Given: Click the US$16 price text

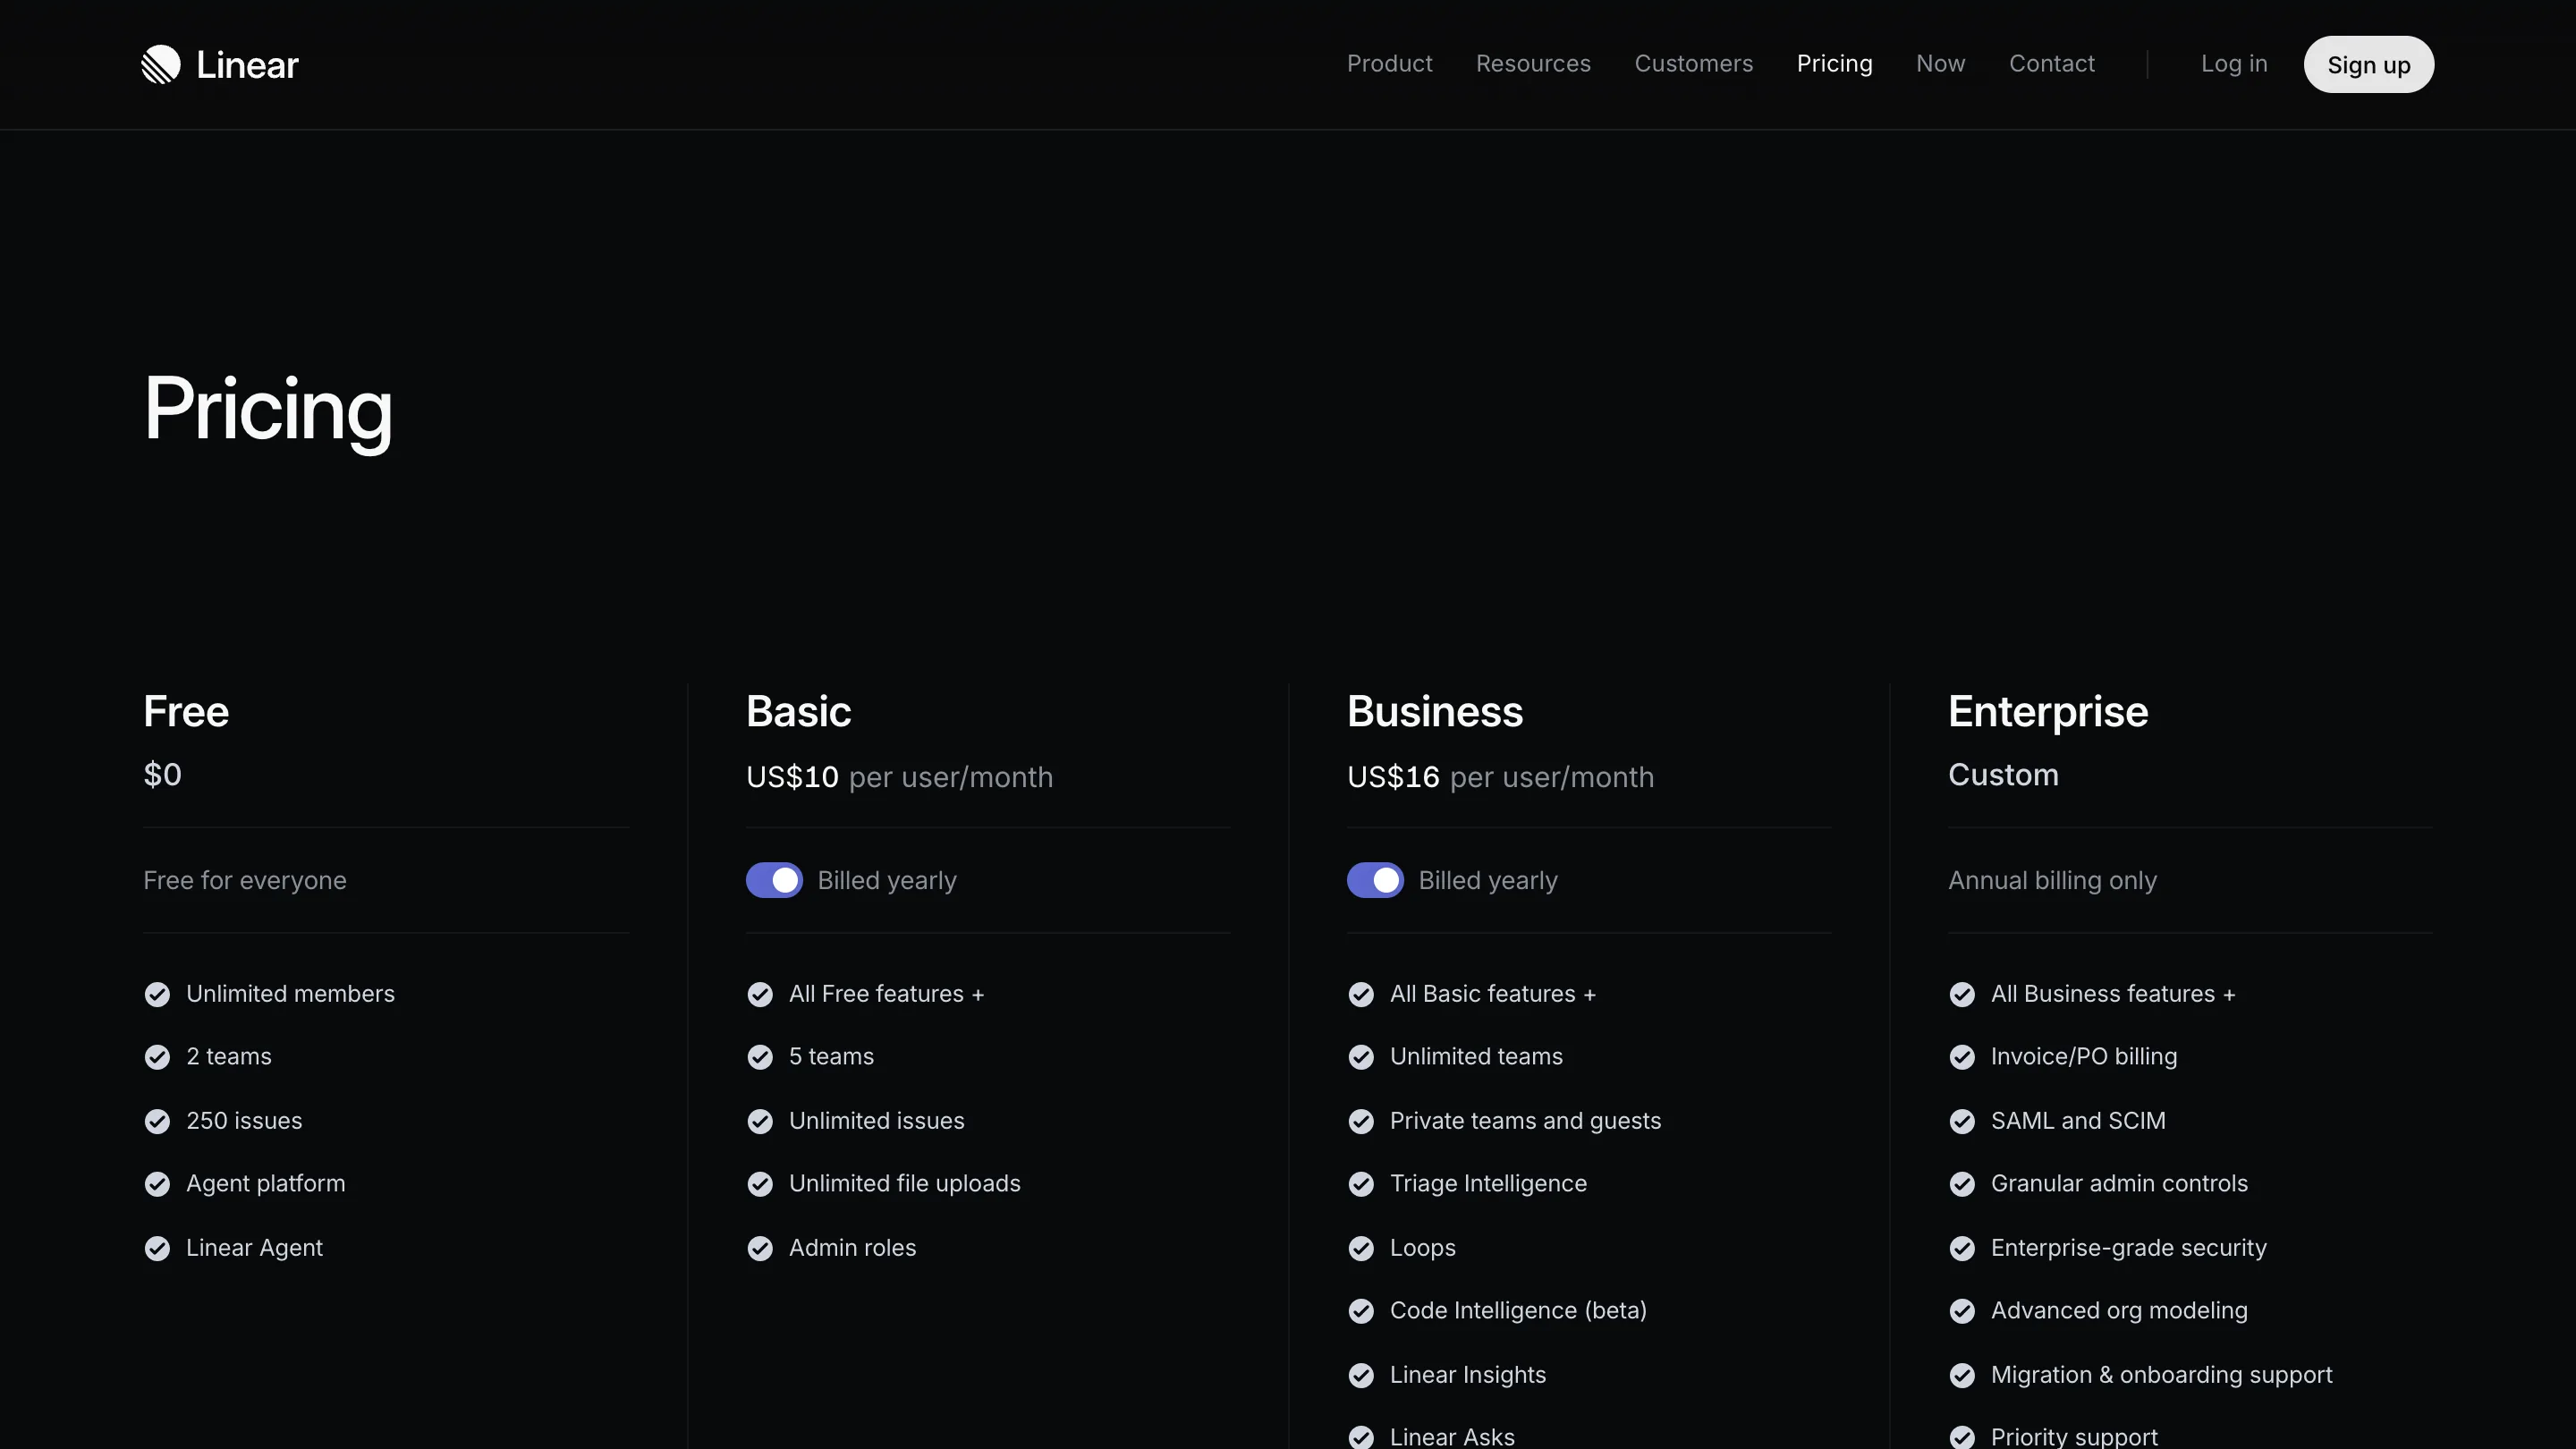Looking at the screenshot, I should [1393, 777].
